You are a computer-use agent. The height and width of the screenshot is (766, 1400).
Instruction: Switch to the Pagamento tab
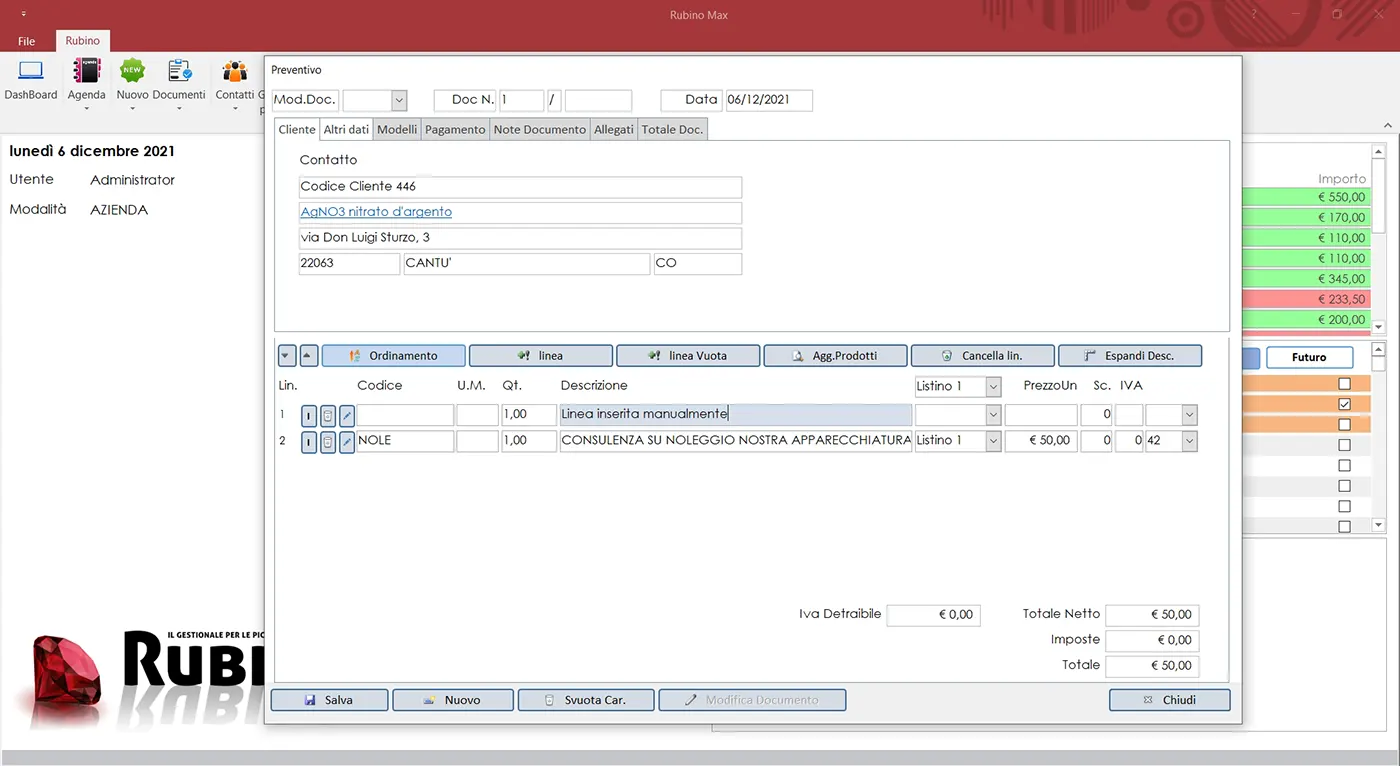click(x=455, y=129)
